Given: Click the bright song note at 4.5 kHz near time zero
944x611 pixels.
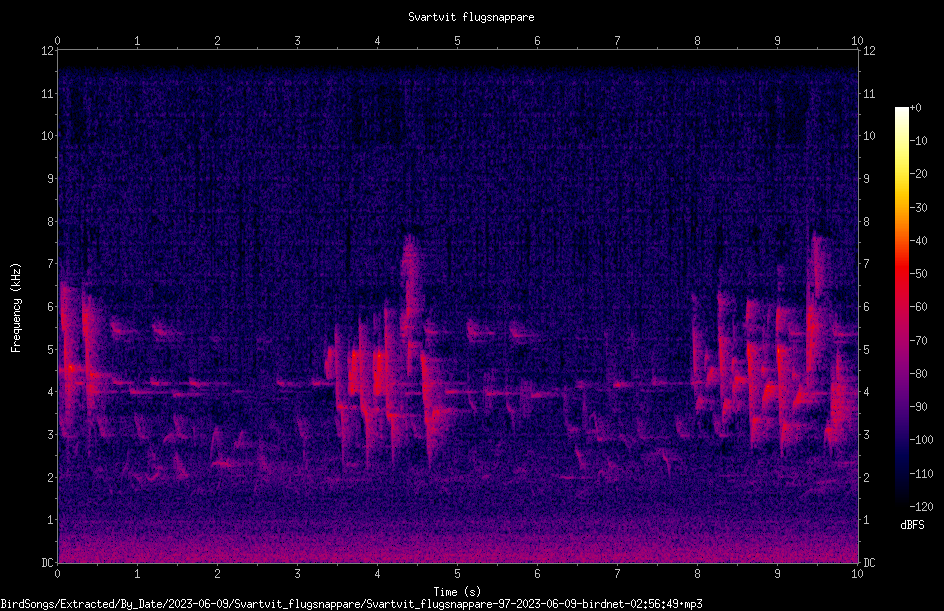Looking at the screenshot, I should [70, 368].
